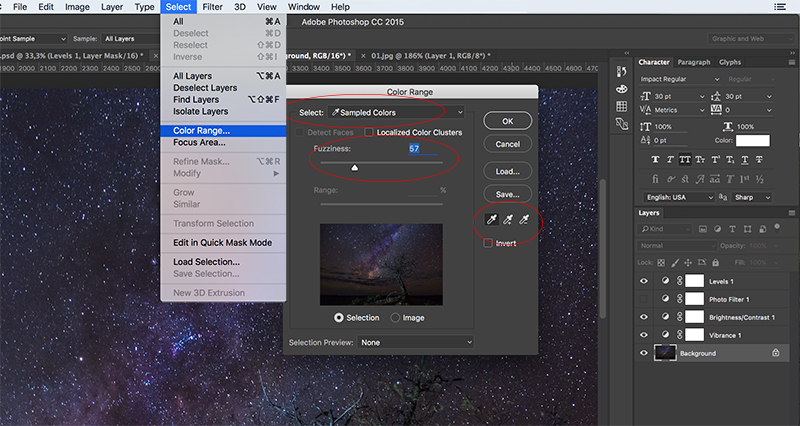Filter layers by smart objects icon
Image resolution: width=800 pixels, height=426 pixels.
pyautogui.click(x=762, y=229)
